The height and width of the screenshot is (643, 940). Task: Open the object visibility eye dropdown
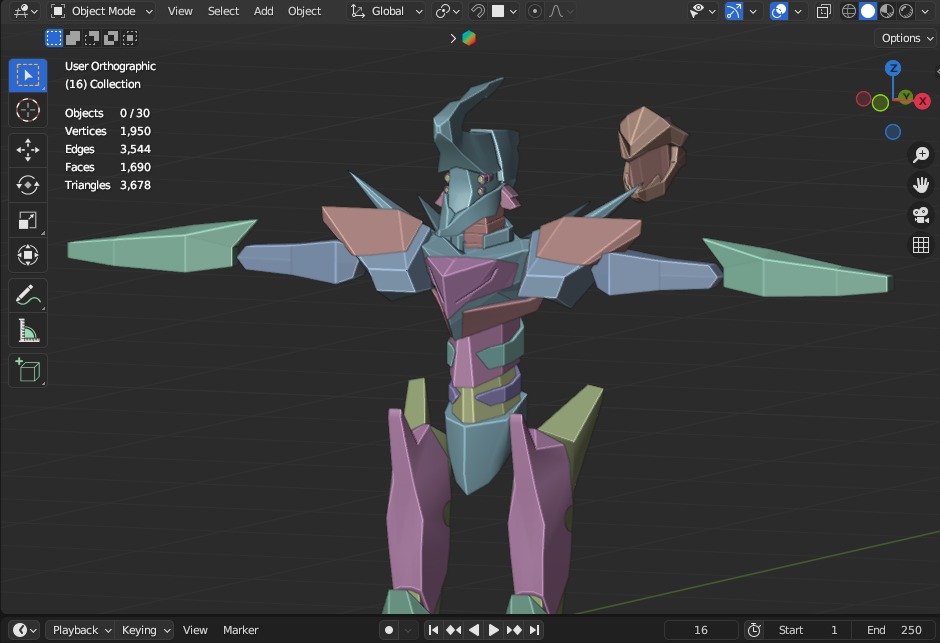(x=703, y=11)
